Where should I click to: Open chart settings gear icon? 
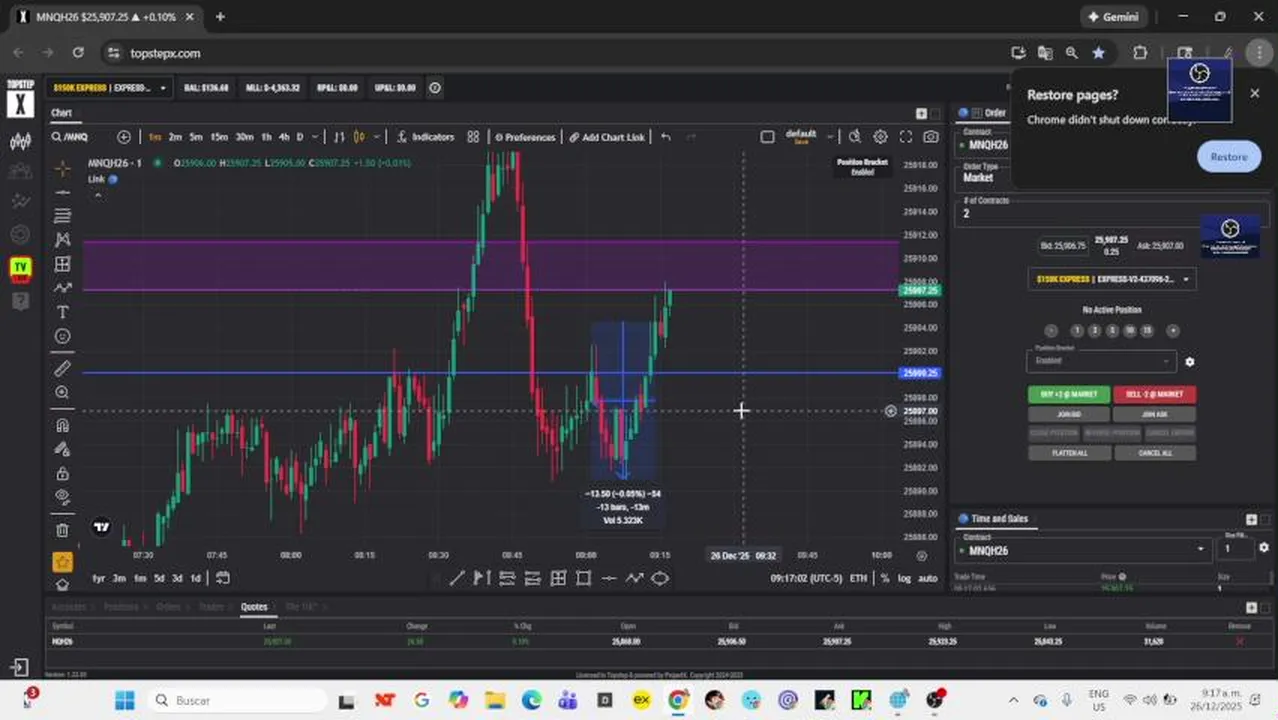880,137
